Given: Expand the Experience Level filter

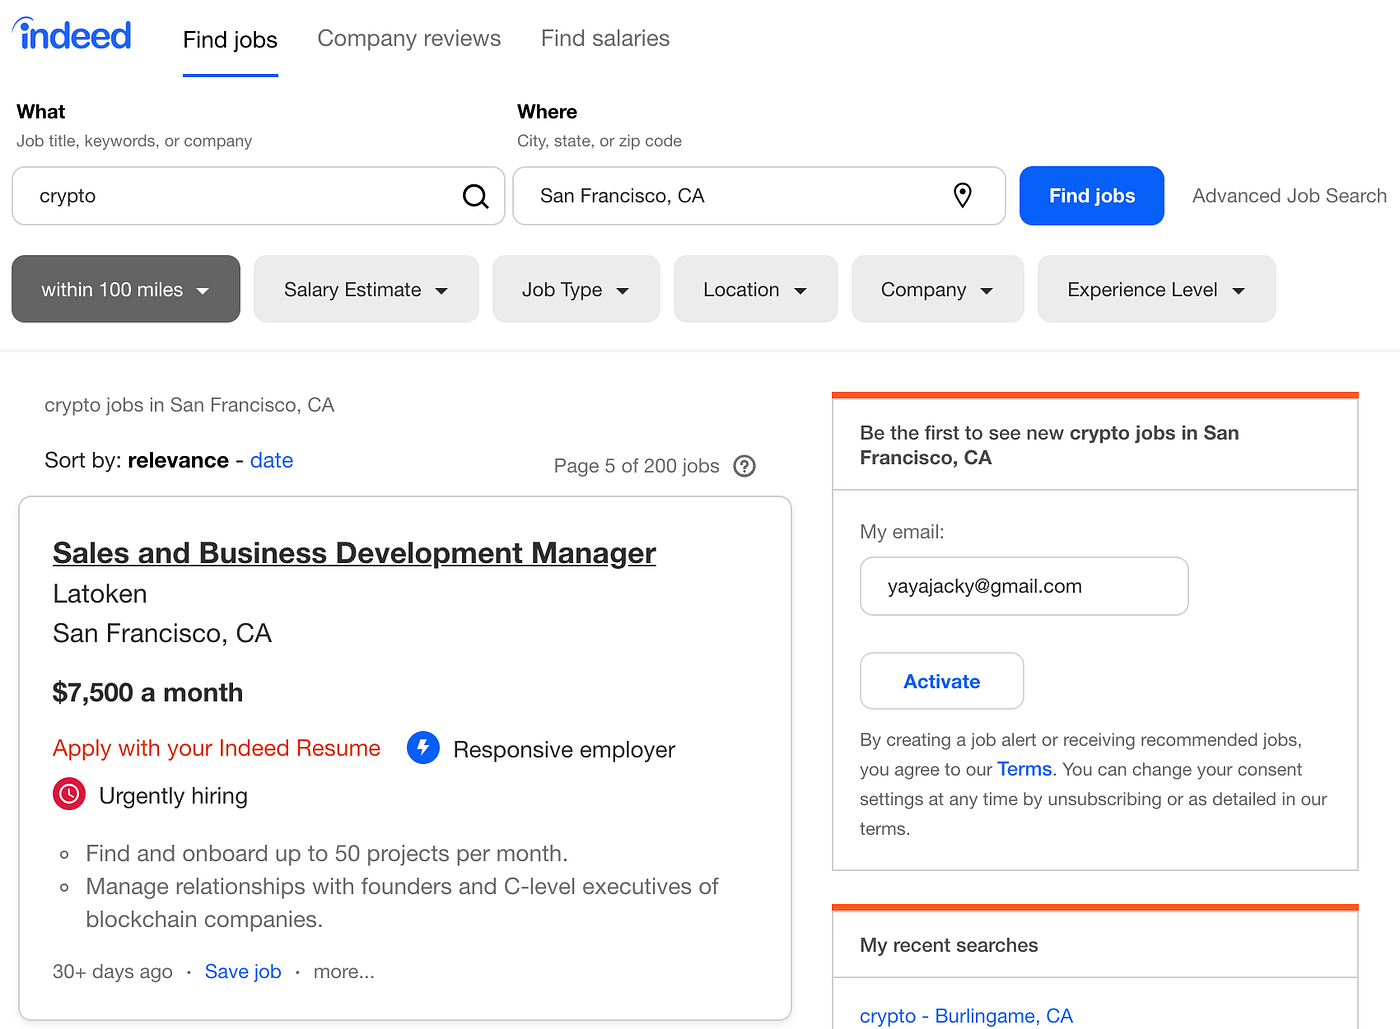Looking at the screenshot, I should pyautogui.click(x=1156, y=289).
